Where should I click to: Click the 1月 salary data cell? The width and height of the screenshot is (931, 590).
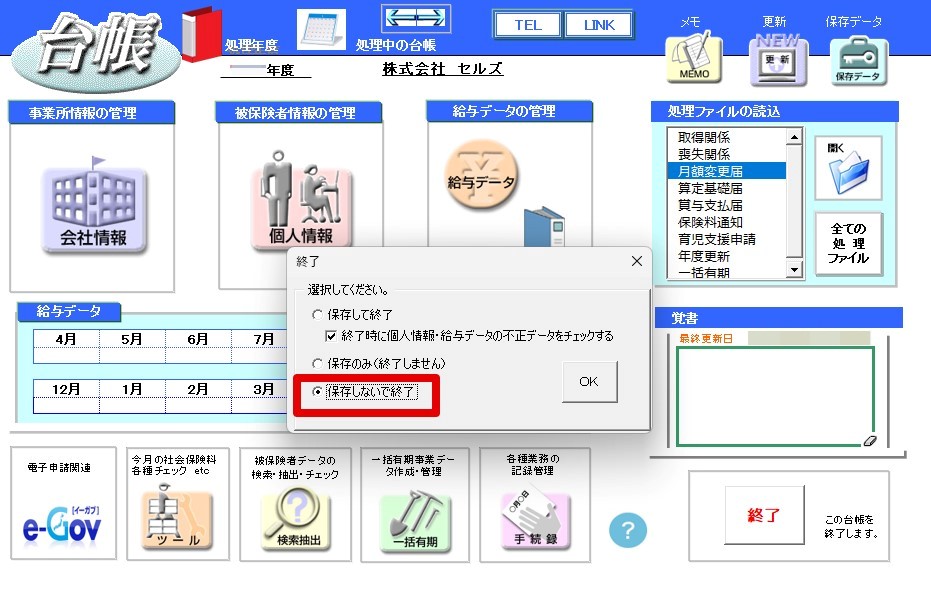[132, 405]
